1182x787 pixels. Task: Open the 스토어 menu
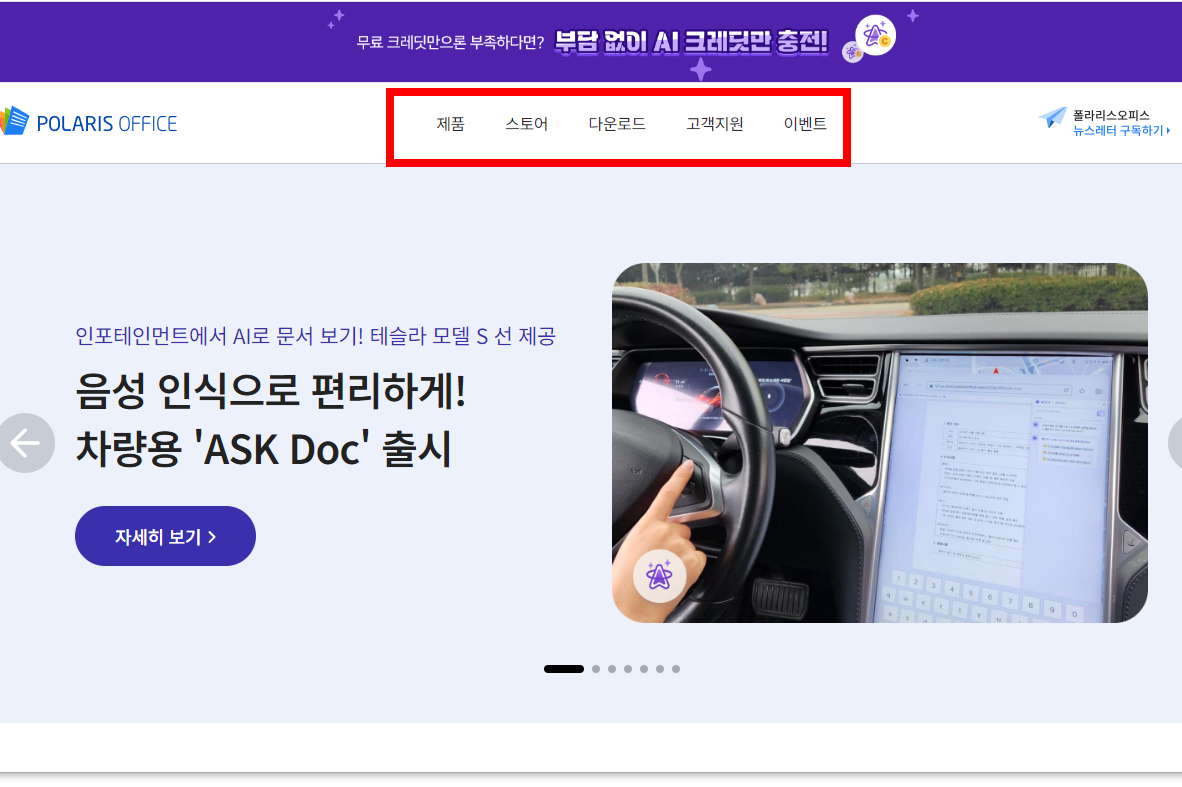(x=527, y=124)
